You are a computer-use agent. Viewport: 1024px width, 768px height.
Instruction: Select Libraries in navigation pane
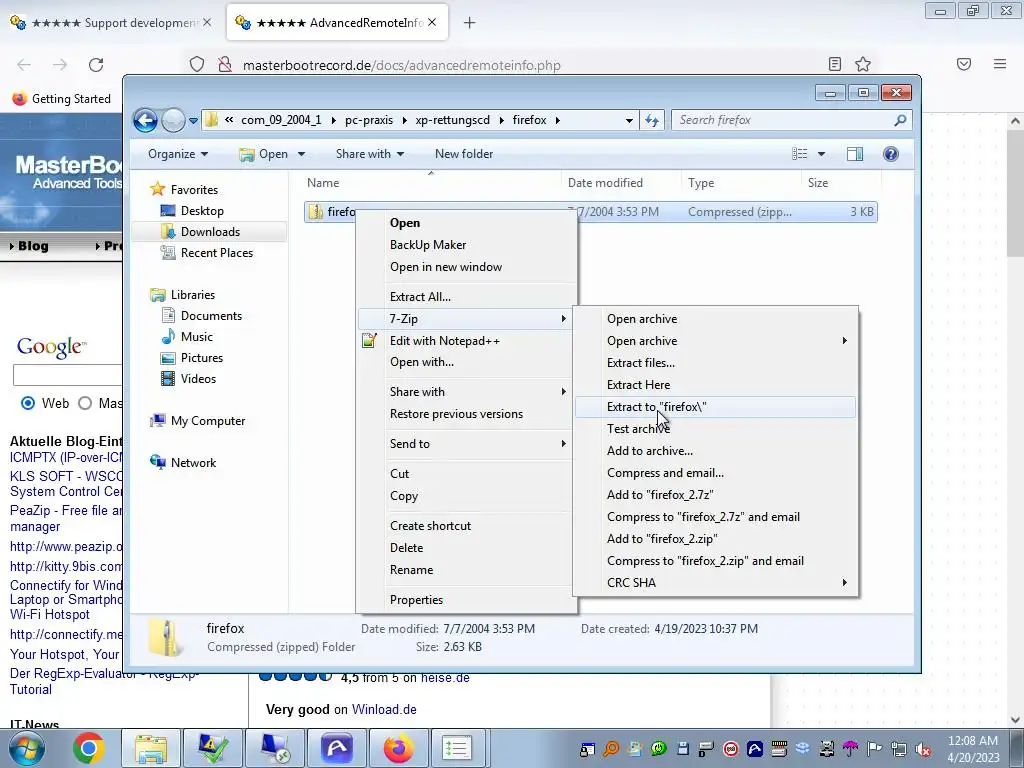pos(193,295)
